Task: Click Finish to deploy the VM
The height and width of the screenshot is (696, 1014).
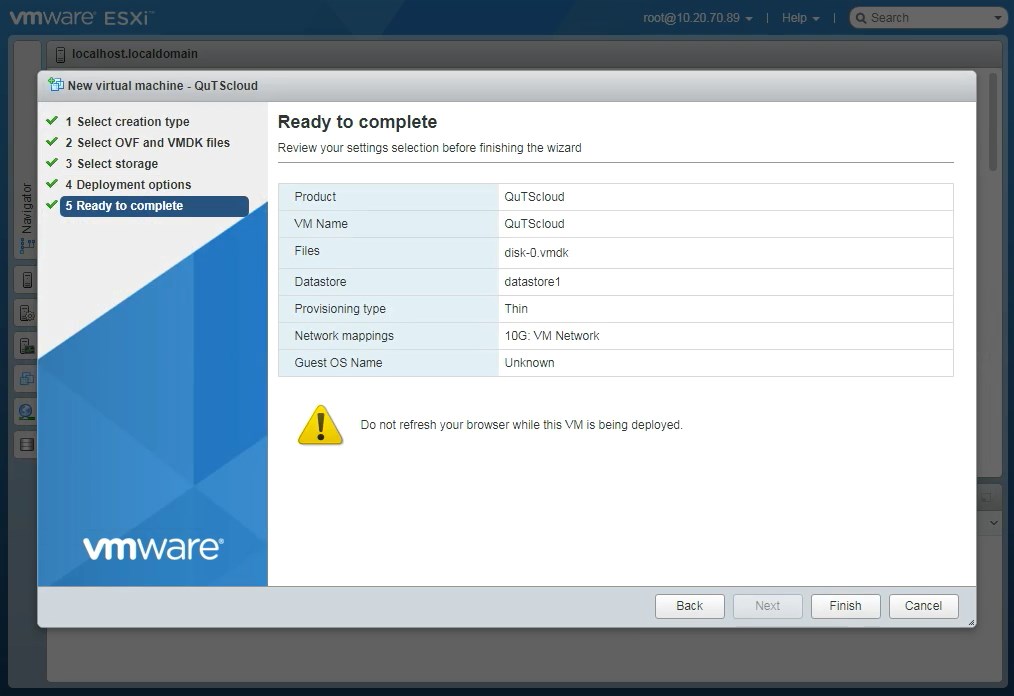Action: [845, 606]
